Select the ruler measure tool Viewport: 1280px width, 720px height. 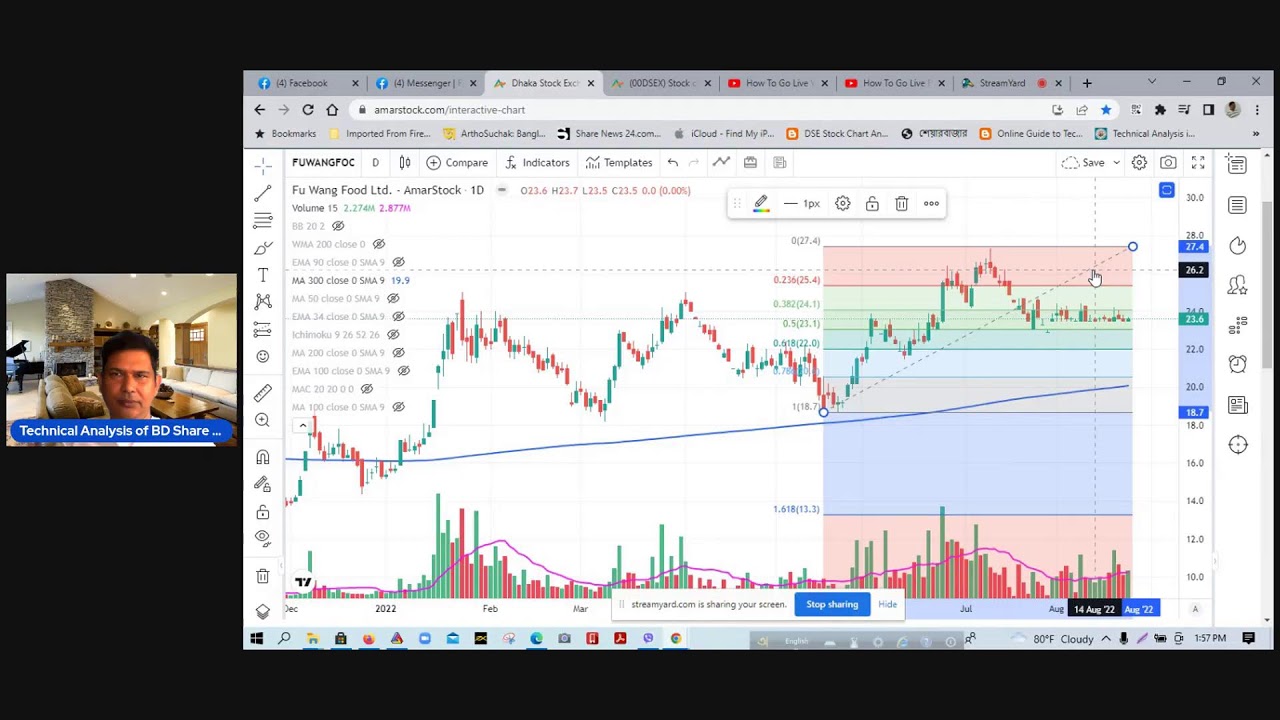[263, 393]
